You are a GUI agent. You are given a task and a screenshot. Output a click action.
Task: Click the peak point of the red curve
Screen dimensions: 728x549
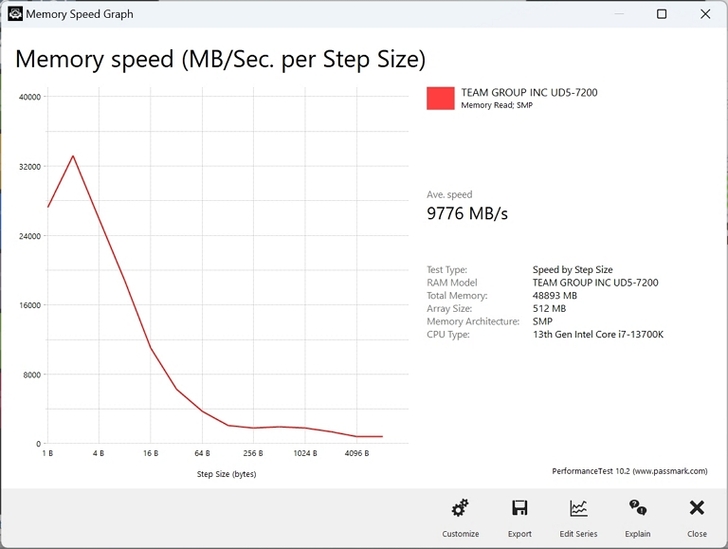pos(73,156)
